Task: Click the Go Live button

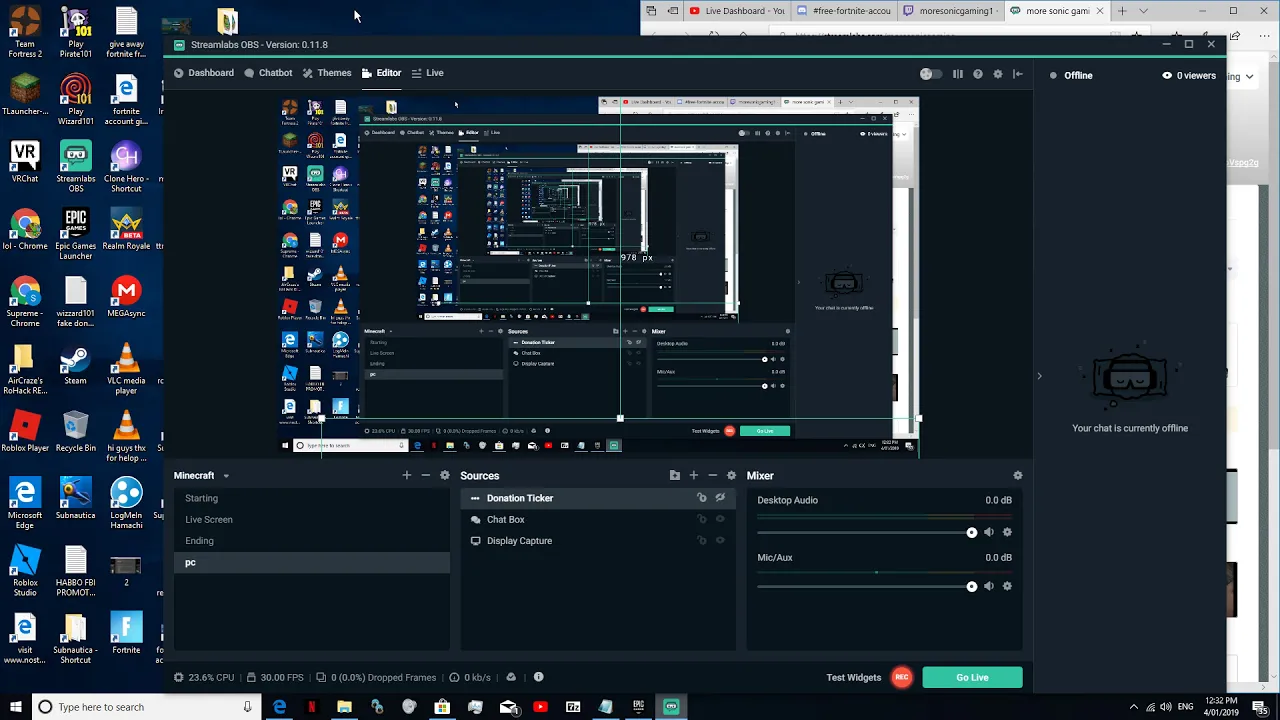Action: 972,677
